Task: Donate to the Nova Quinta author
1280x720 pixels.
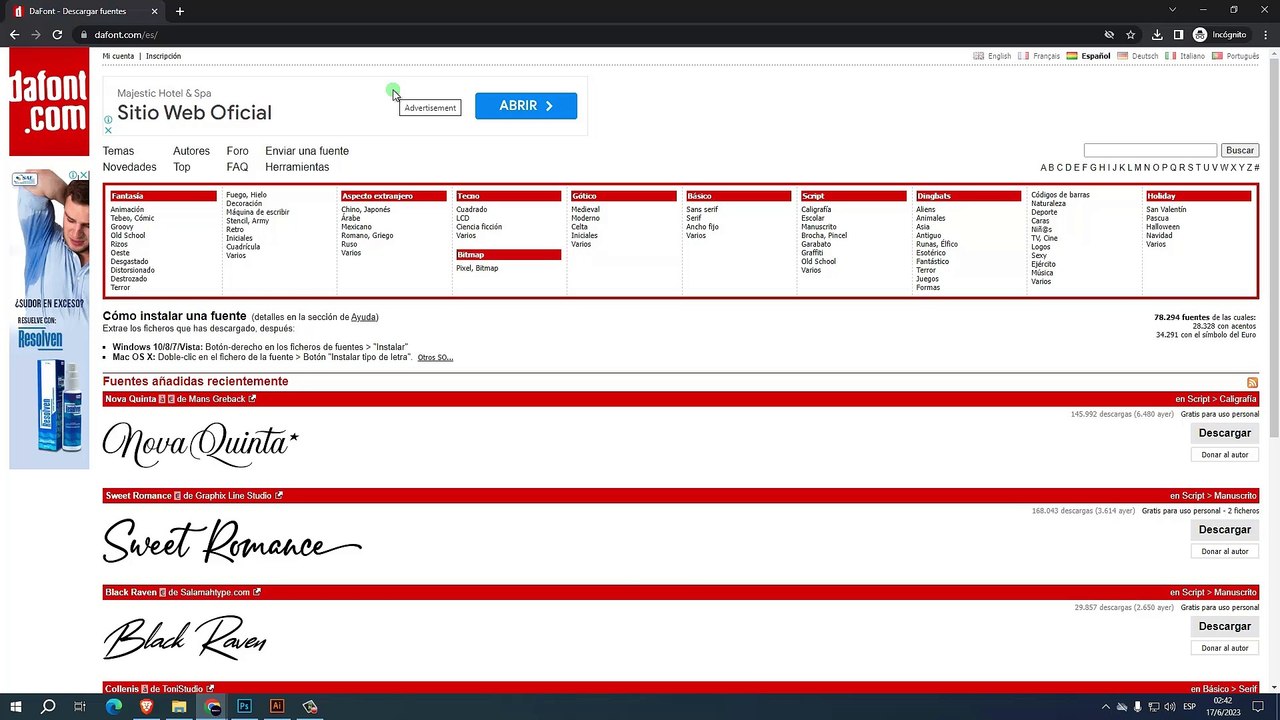Action: coord(1225,455)
